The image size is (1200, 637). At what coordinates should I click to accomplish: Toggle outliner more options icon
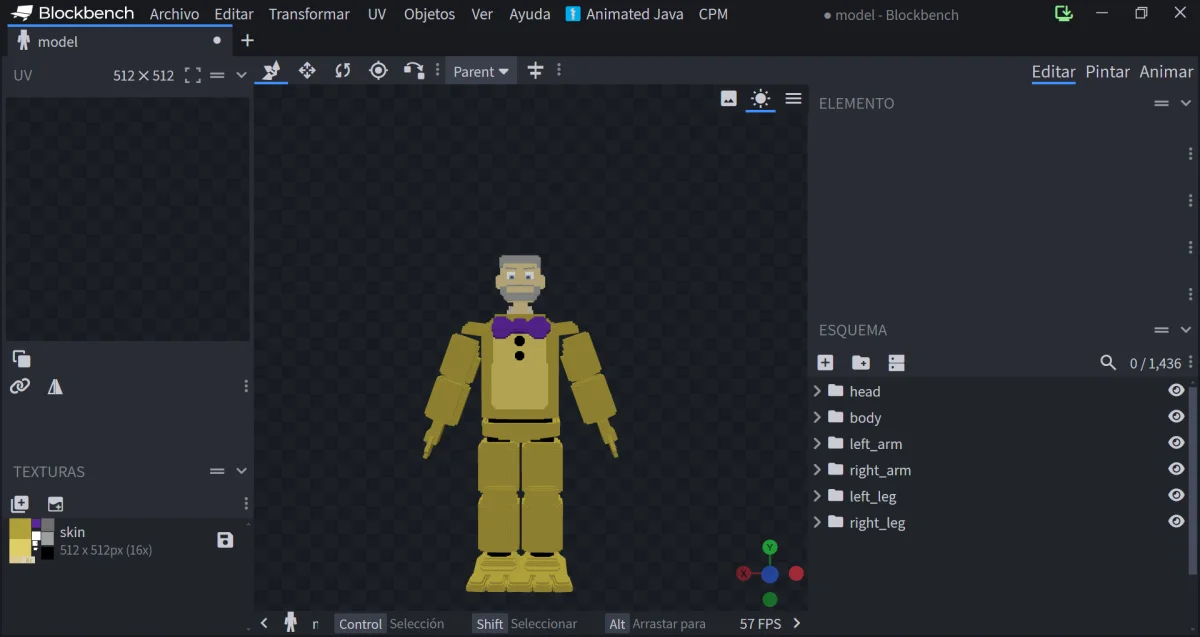tap(896, 363)
